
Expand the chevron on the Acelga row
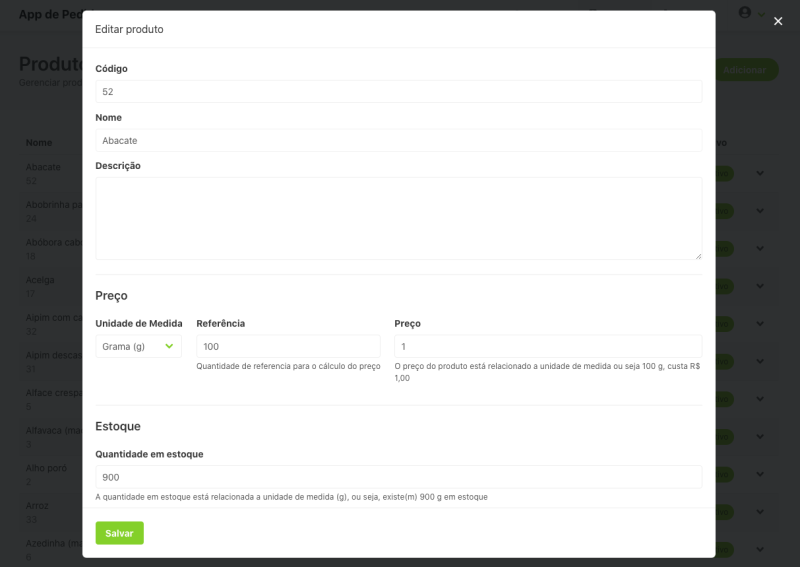click(760, 287)
